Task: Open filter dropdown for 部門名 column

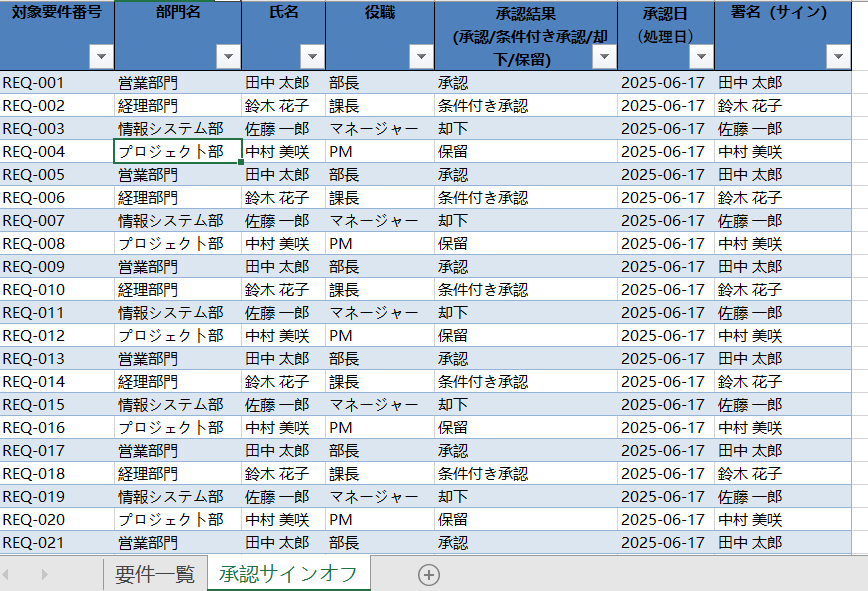Action: (228, 56)
